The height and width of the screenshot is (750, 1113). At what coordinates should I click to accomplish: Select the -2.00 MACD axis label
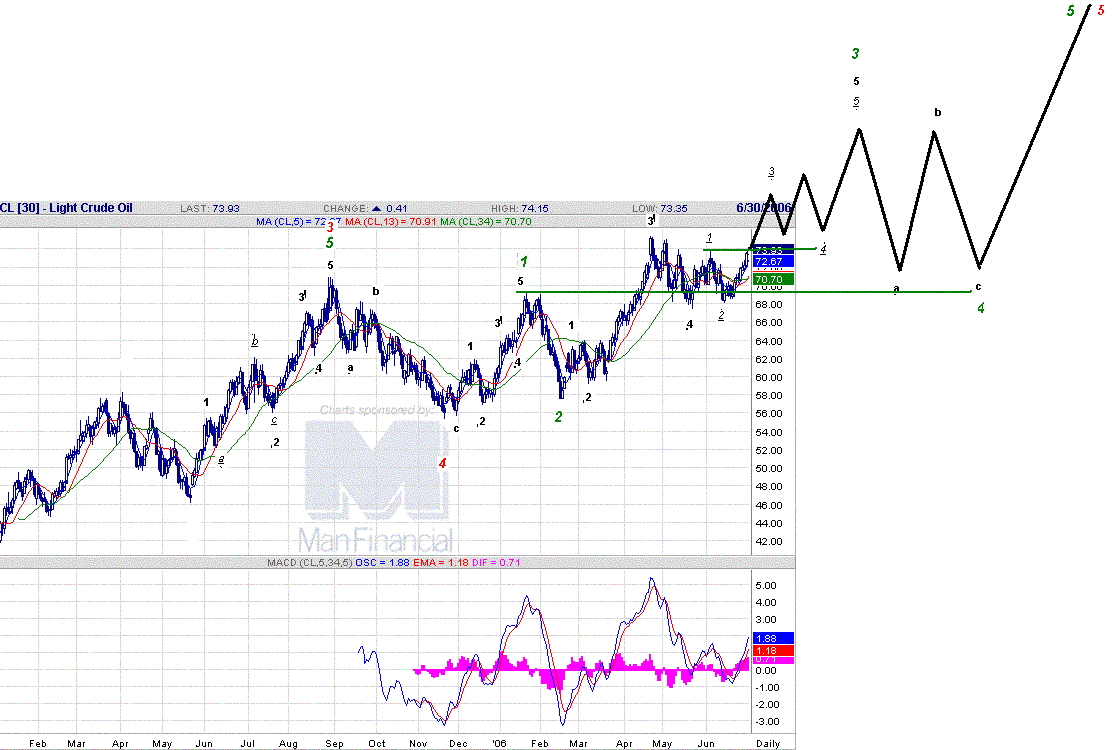point(766,705)
